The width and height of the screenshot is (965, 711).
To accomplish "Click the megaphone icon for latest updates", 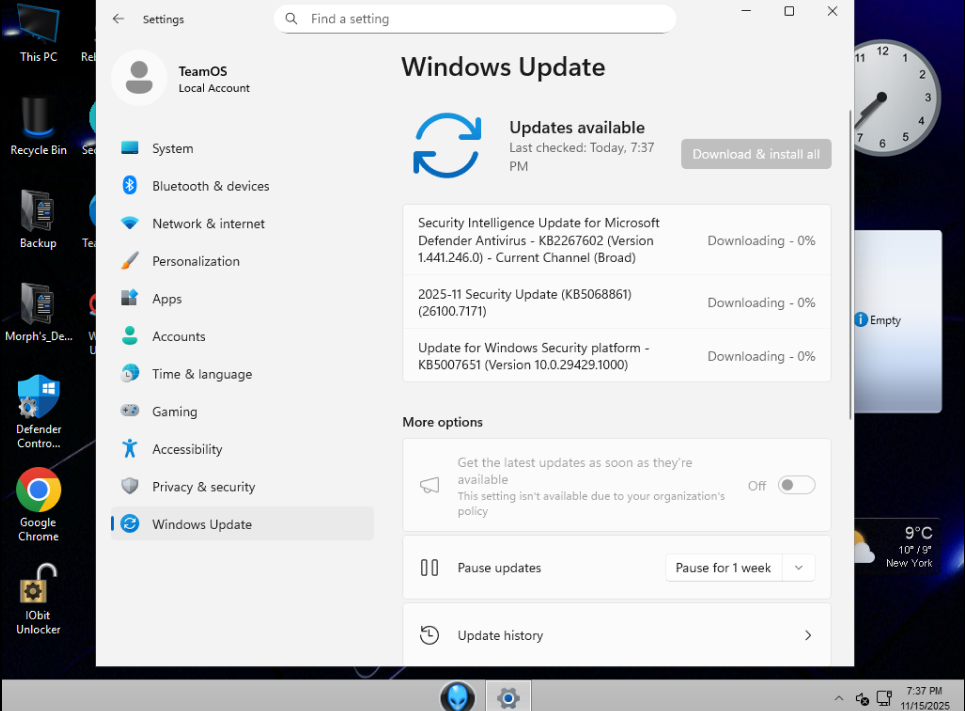I will (x=430, y=486).
